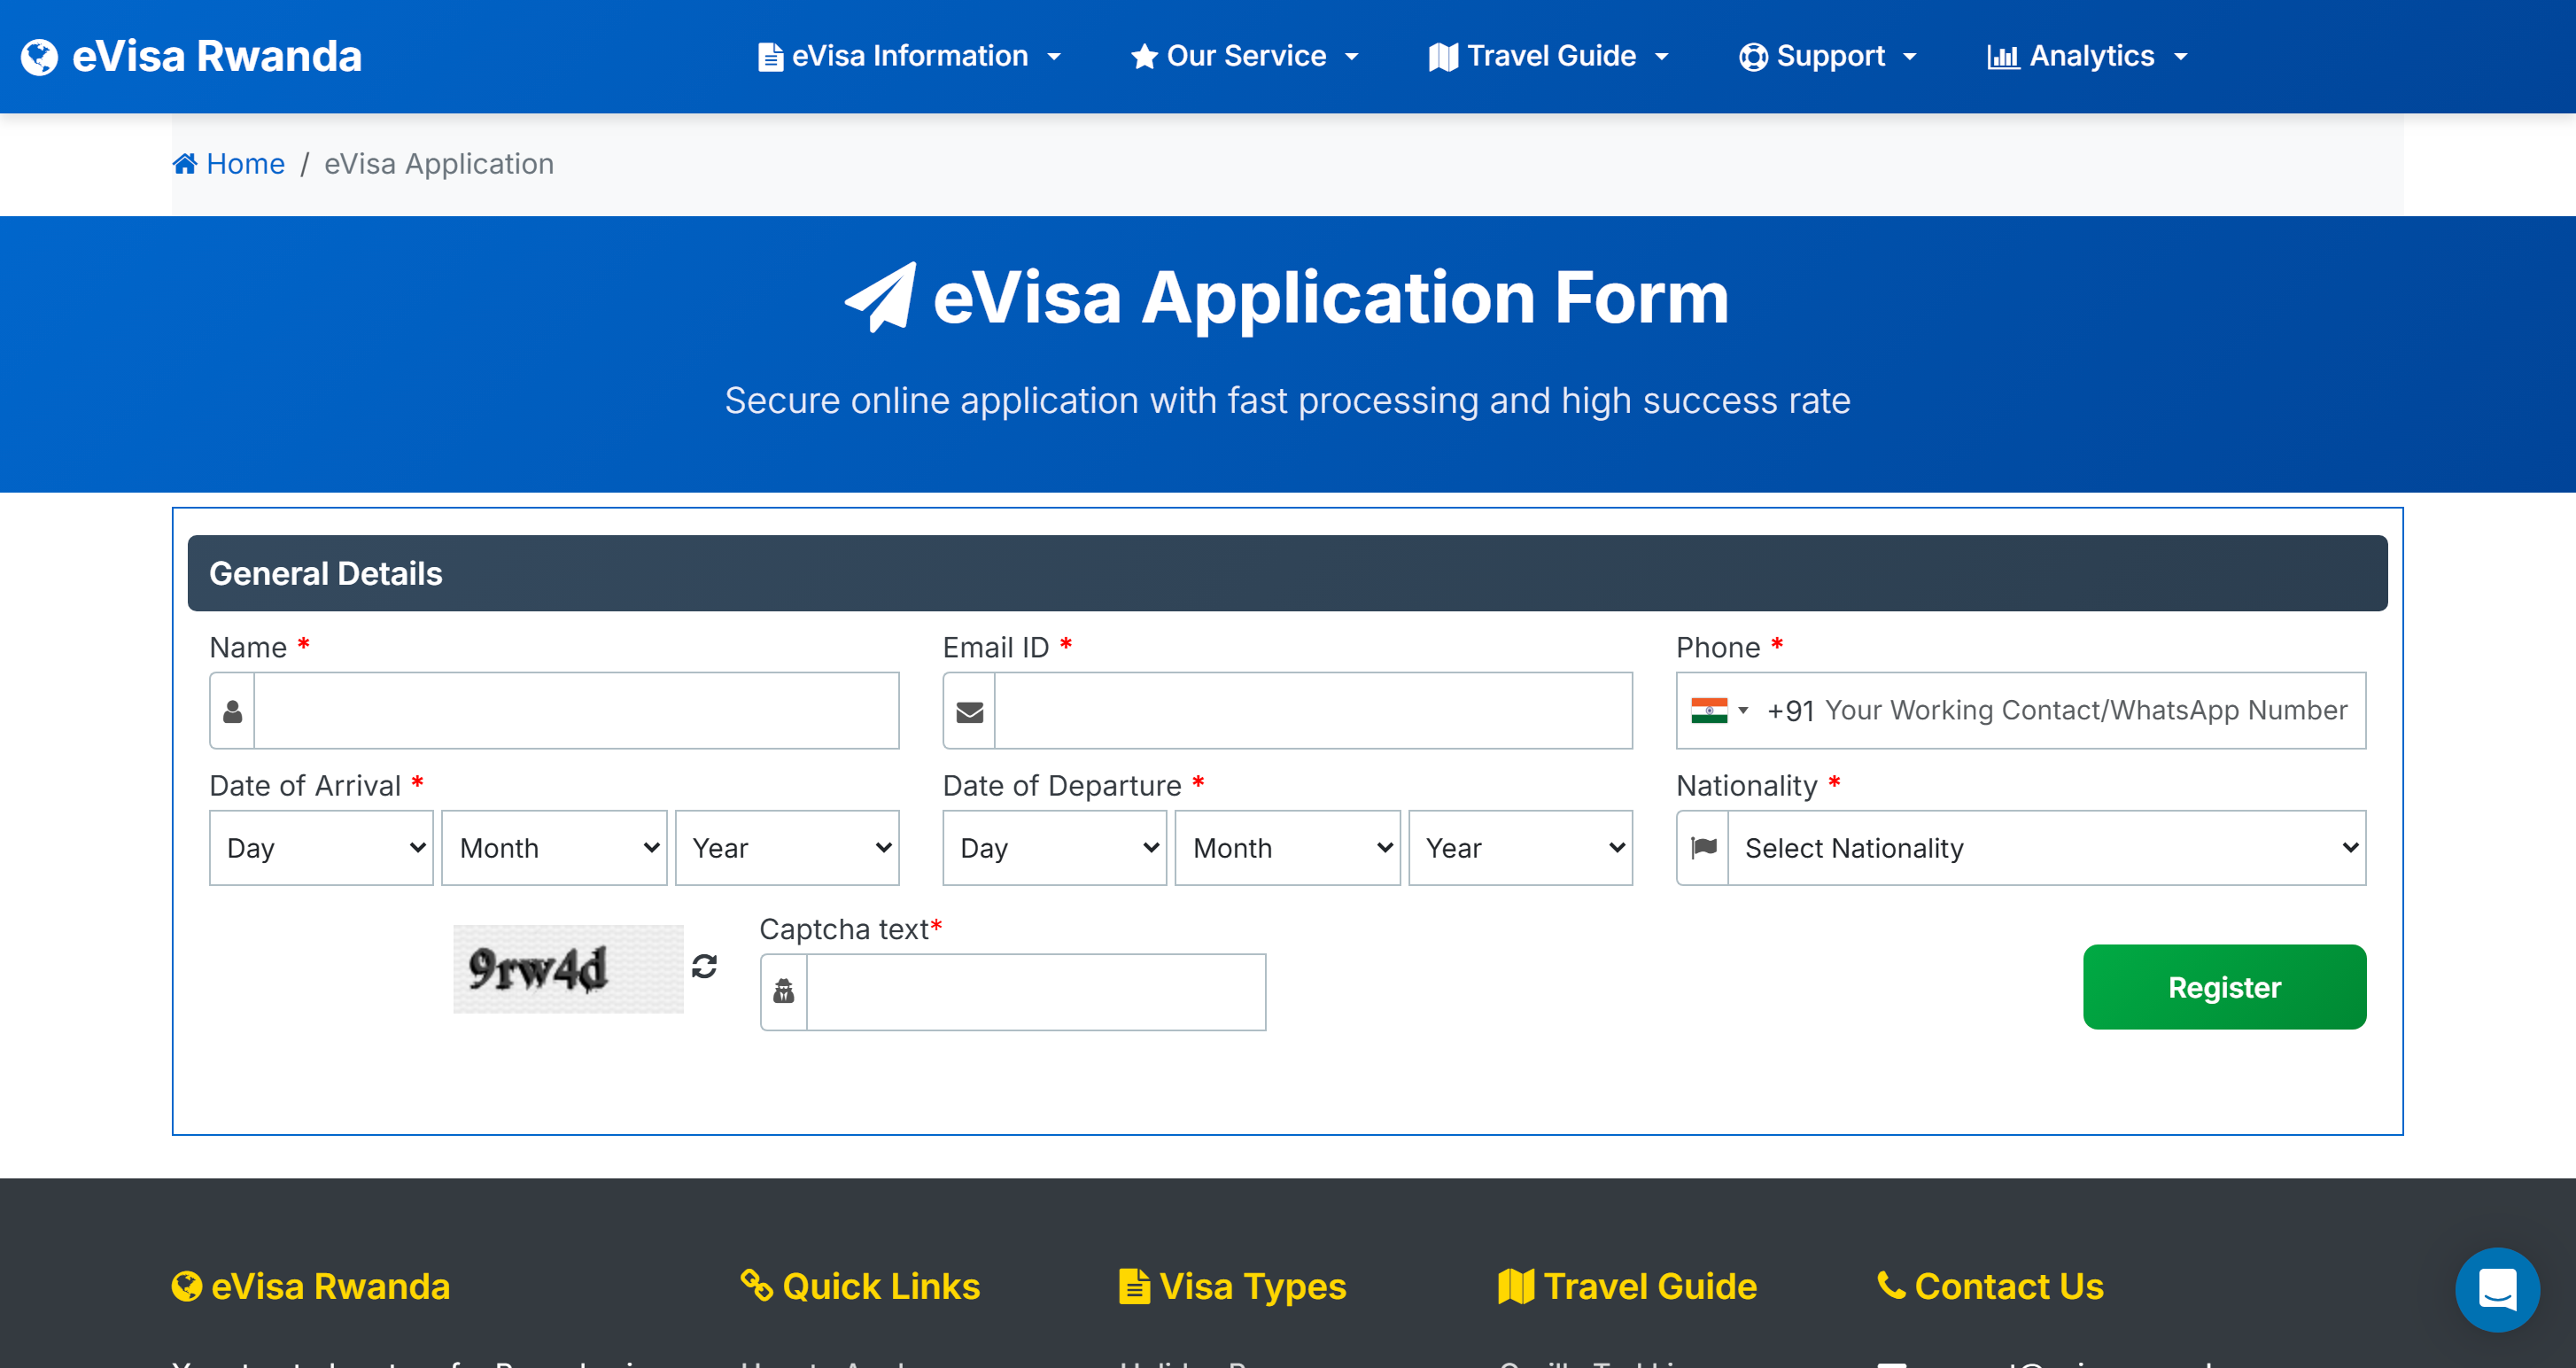Click the Captcha text input field
The height and width of the screenshot is (1368, 2576).
1035,991
